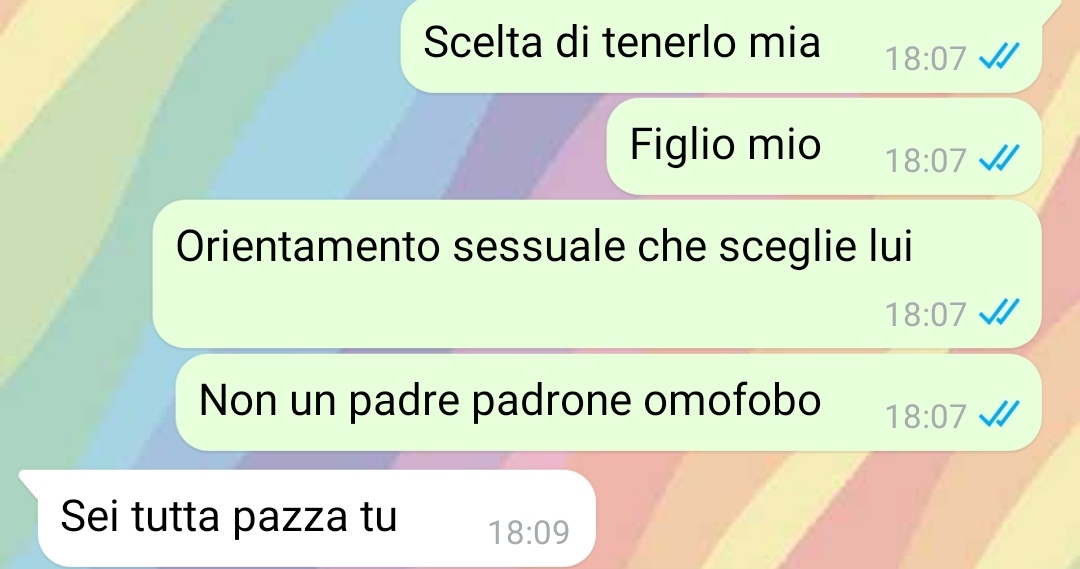
Task: Click the 18:07 time on the "padre padrone" message
Action: pyautogui.click(x=926, y=417)
